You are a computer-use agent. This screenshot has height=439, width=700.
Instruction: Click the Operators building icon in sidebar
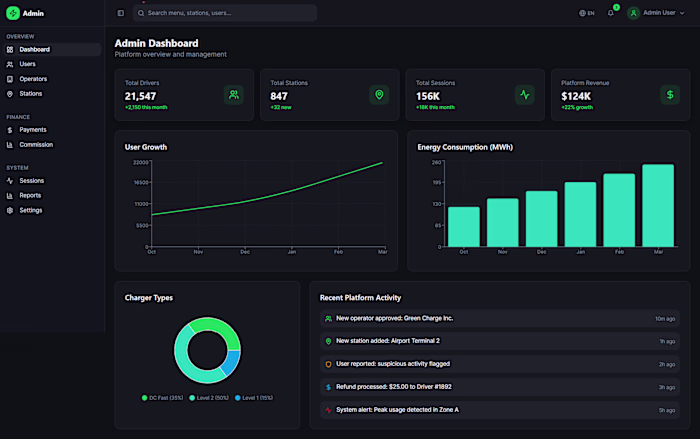[x=10, y=79]
